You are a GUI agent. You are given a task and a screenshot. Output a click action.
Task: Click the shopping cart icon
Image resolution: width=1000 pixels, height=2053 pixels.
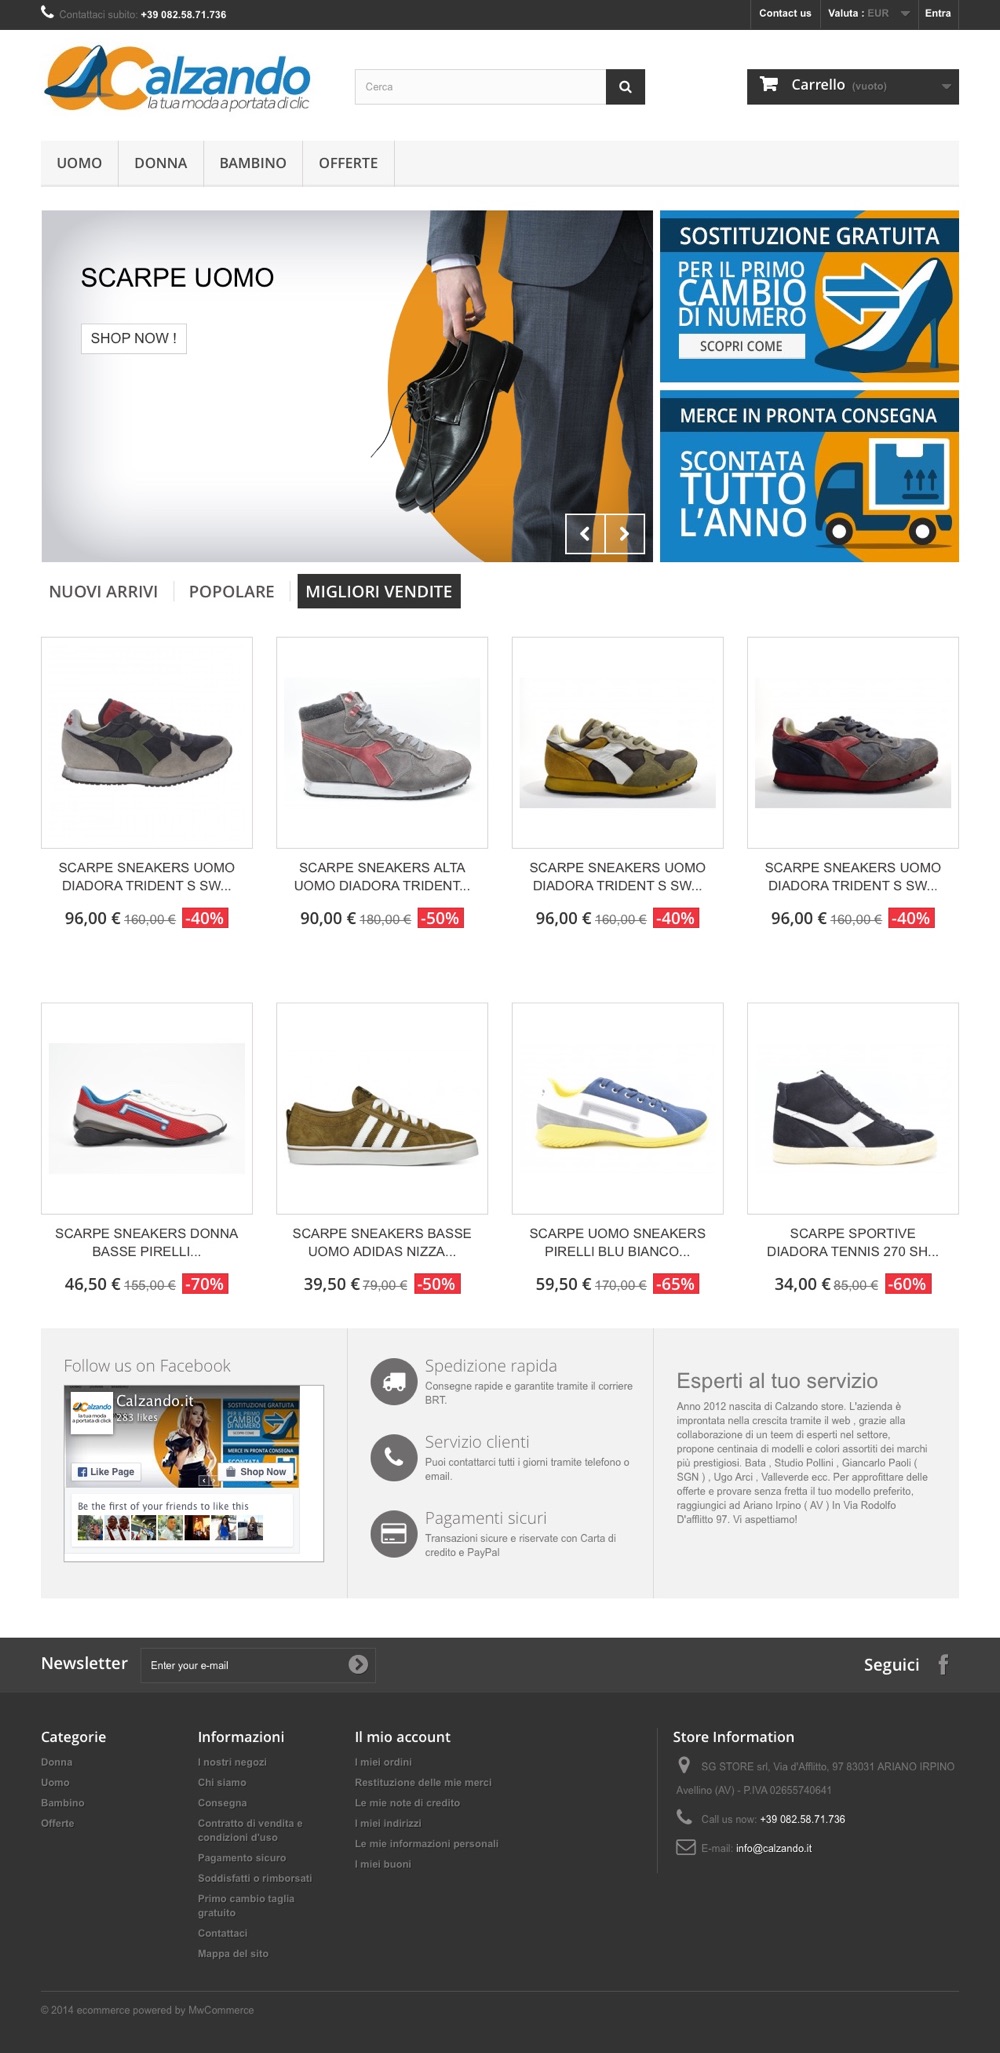click(x=769, y=85)
